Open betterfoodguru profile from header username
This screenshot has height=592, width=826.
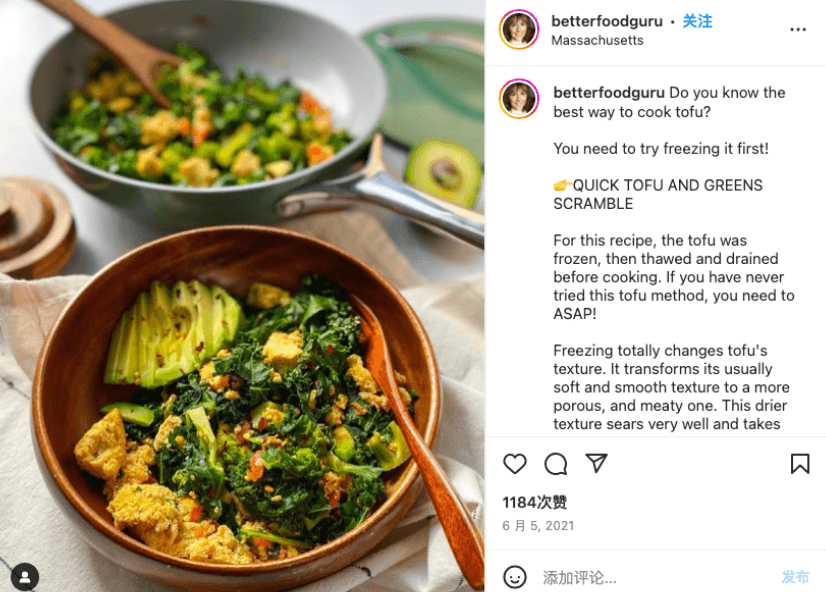pos(607,21)
